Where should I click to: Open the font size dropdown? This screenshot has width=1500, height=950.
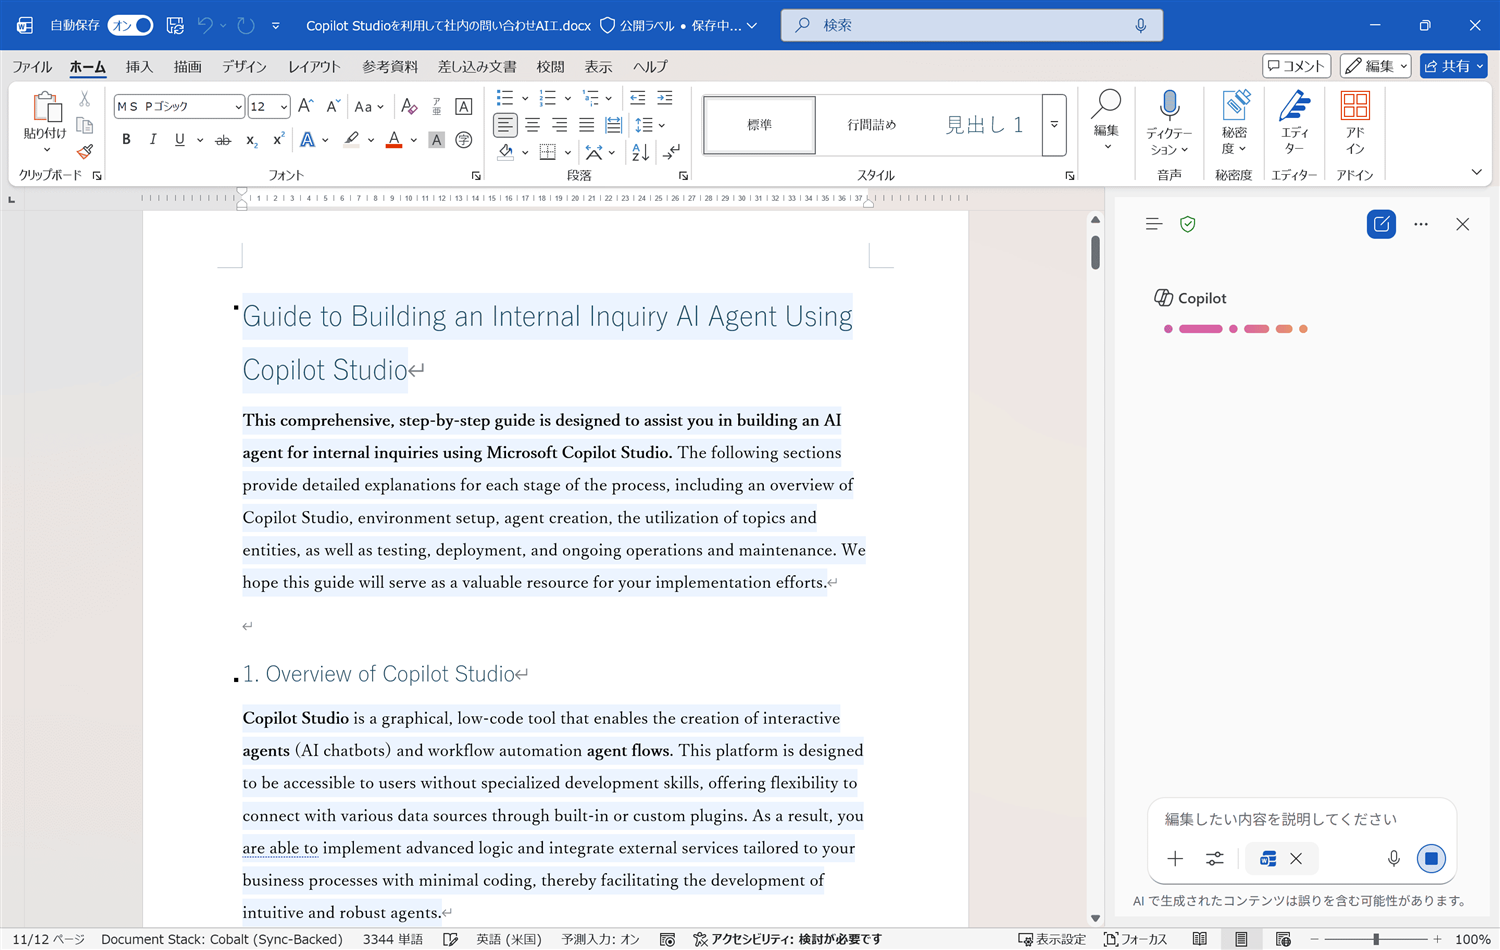click(x=284, y=106)
